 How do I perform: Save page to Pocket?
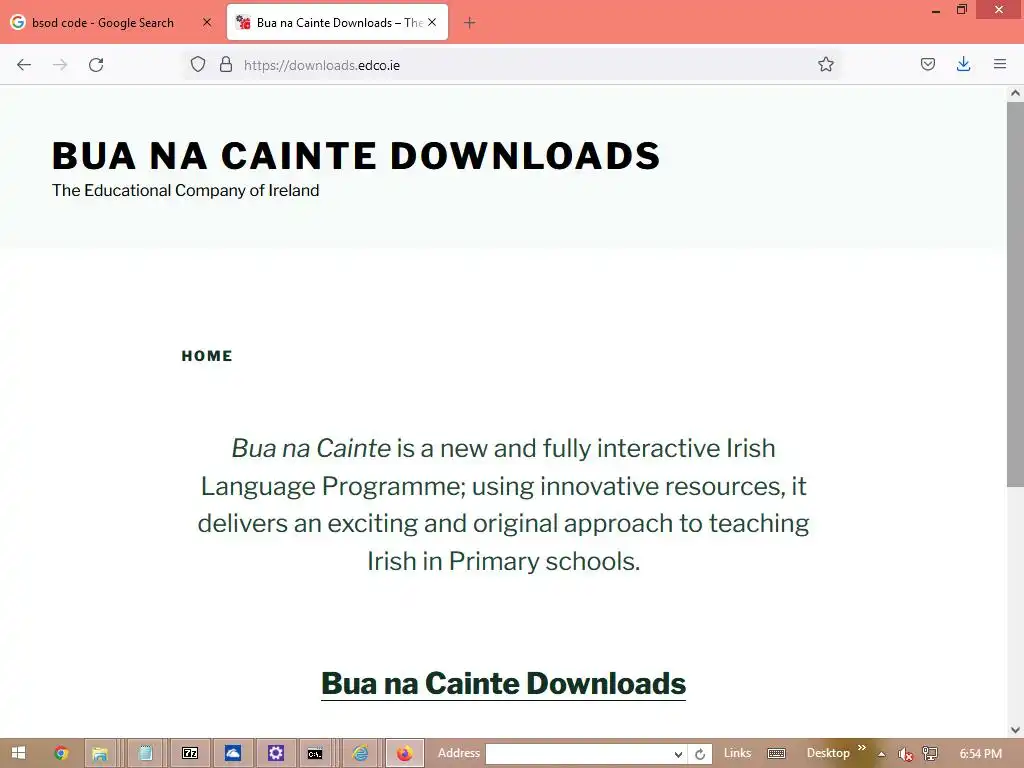927,64
